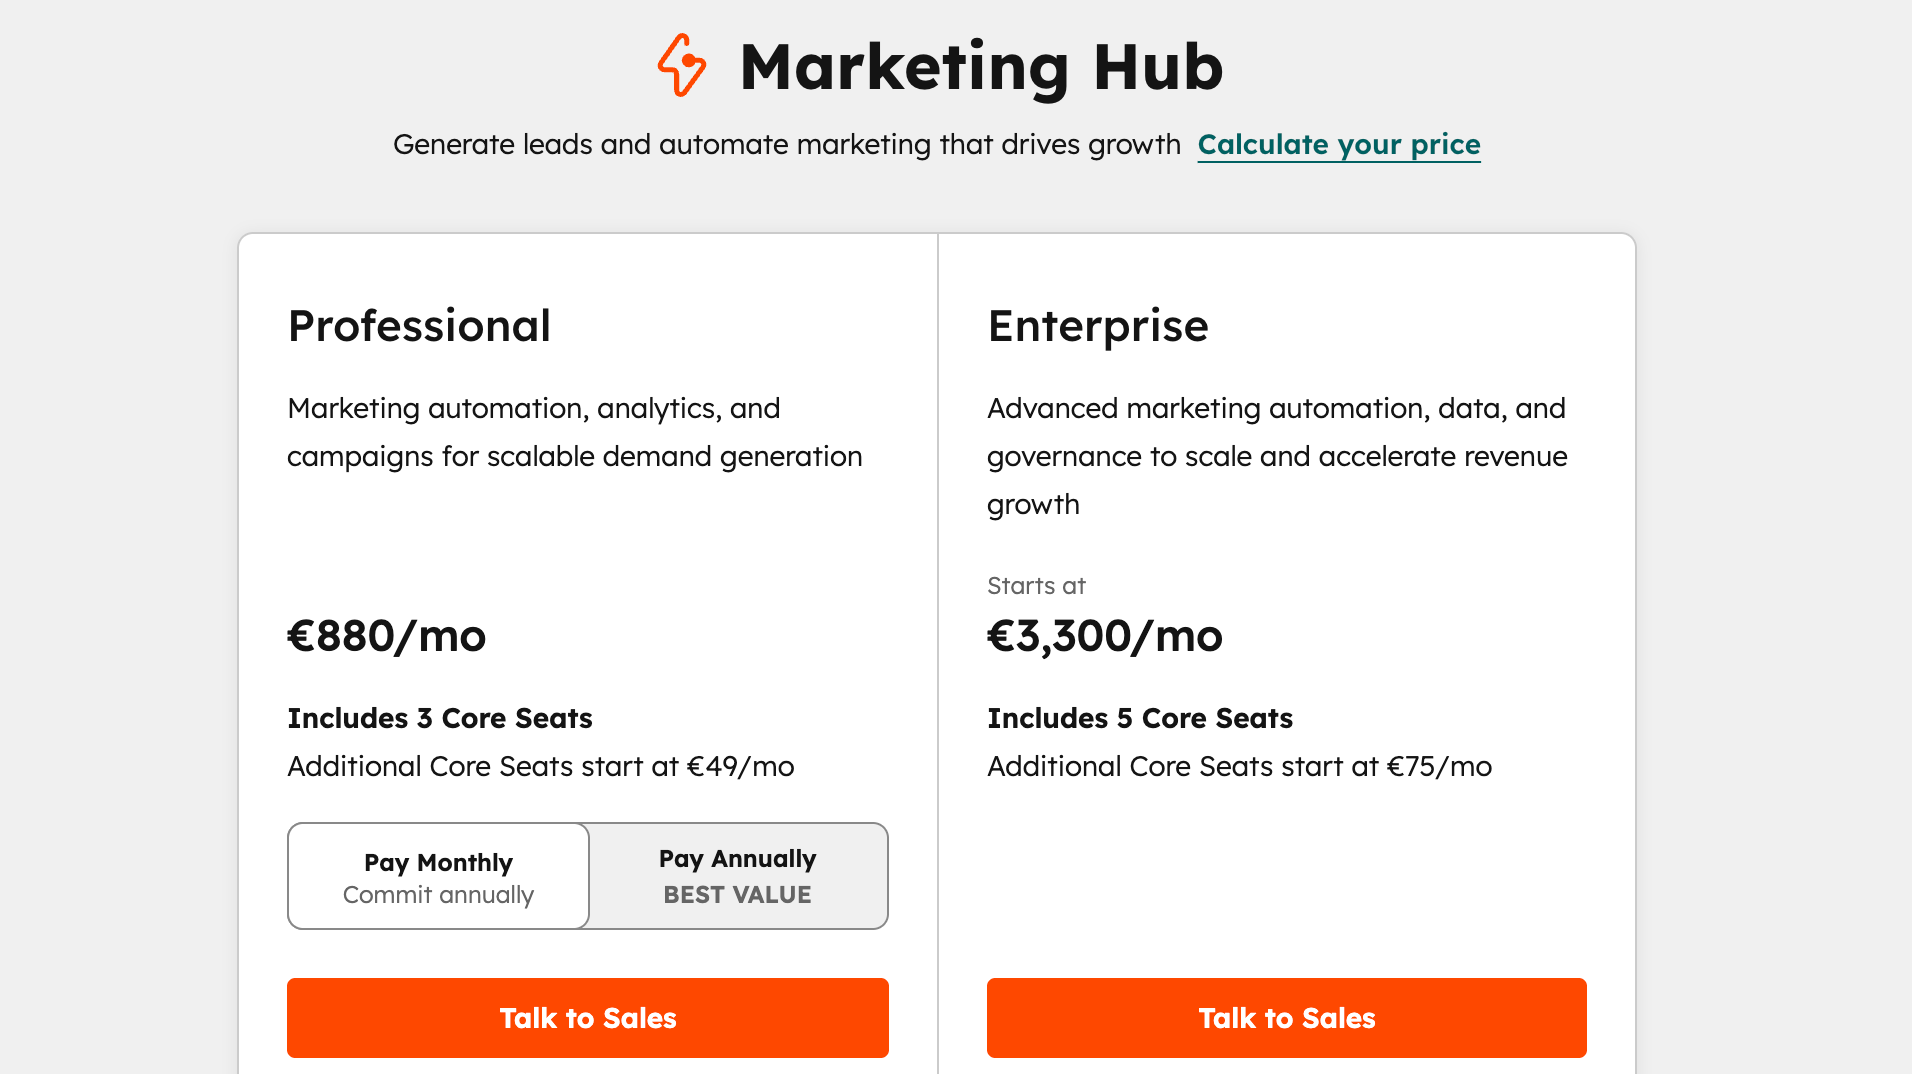Click Talk to Sales under the Professional plan
1912x1074 pixels.
[x=587, y=1017]
